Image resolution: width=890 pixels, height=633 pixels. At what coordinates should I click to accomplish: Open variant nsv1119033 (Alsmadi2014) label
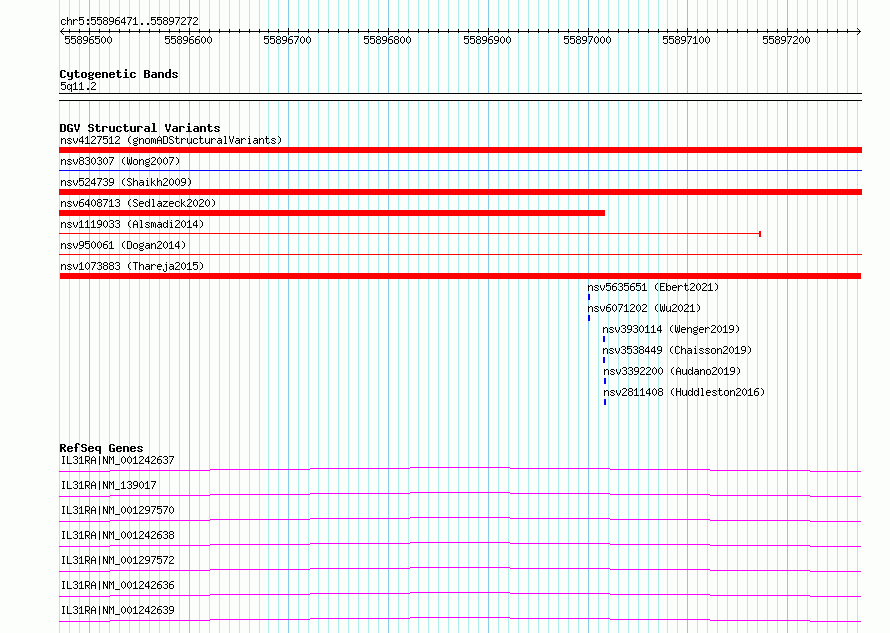[x=132, y=224]
